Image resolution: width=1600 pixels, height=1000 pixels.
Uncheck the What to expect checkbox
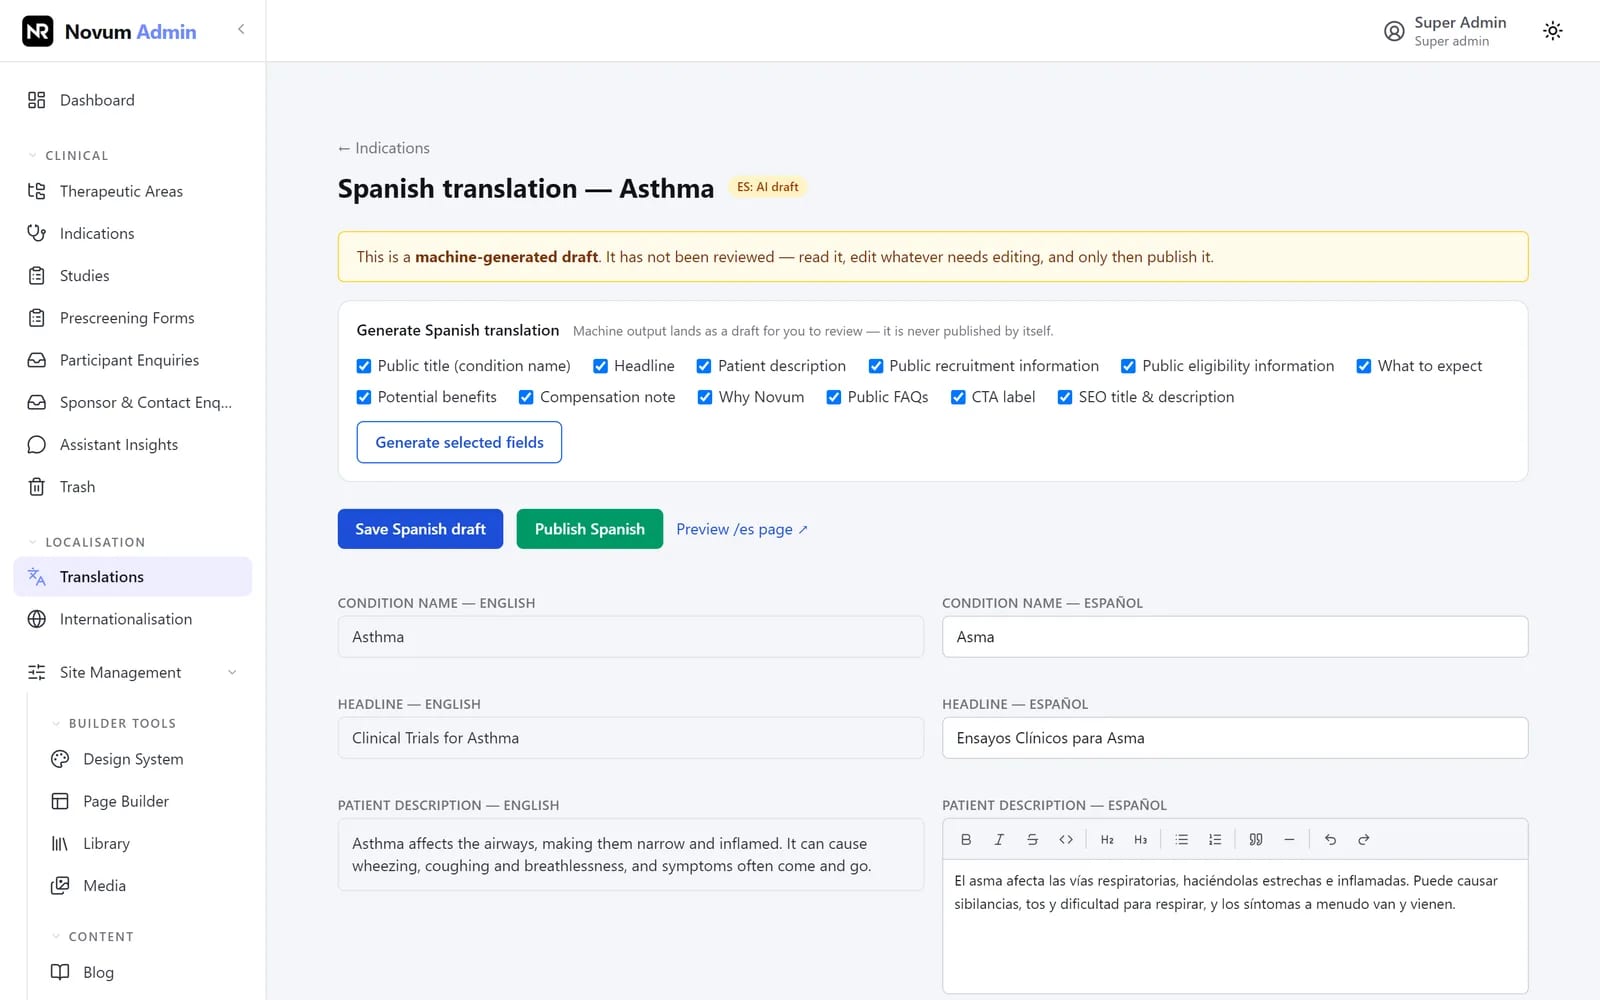1364,366
